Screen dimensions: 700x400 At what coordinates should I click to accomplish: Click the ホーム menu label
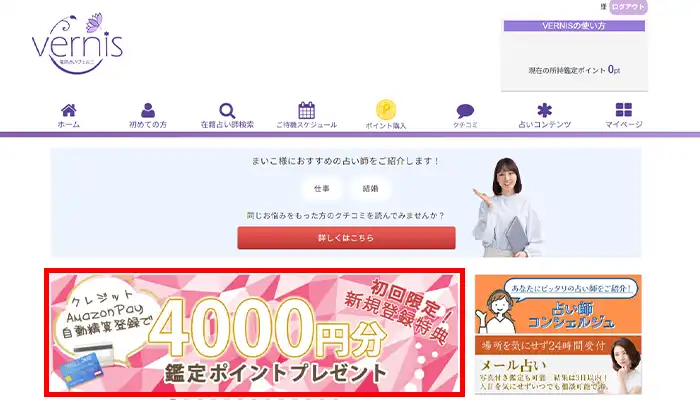(68, 125)
